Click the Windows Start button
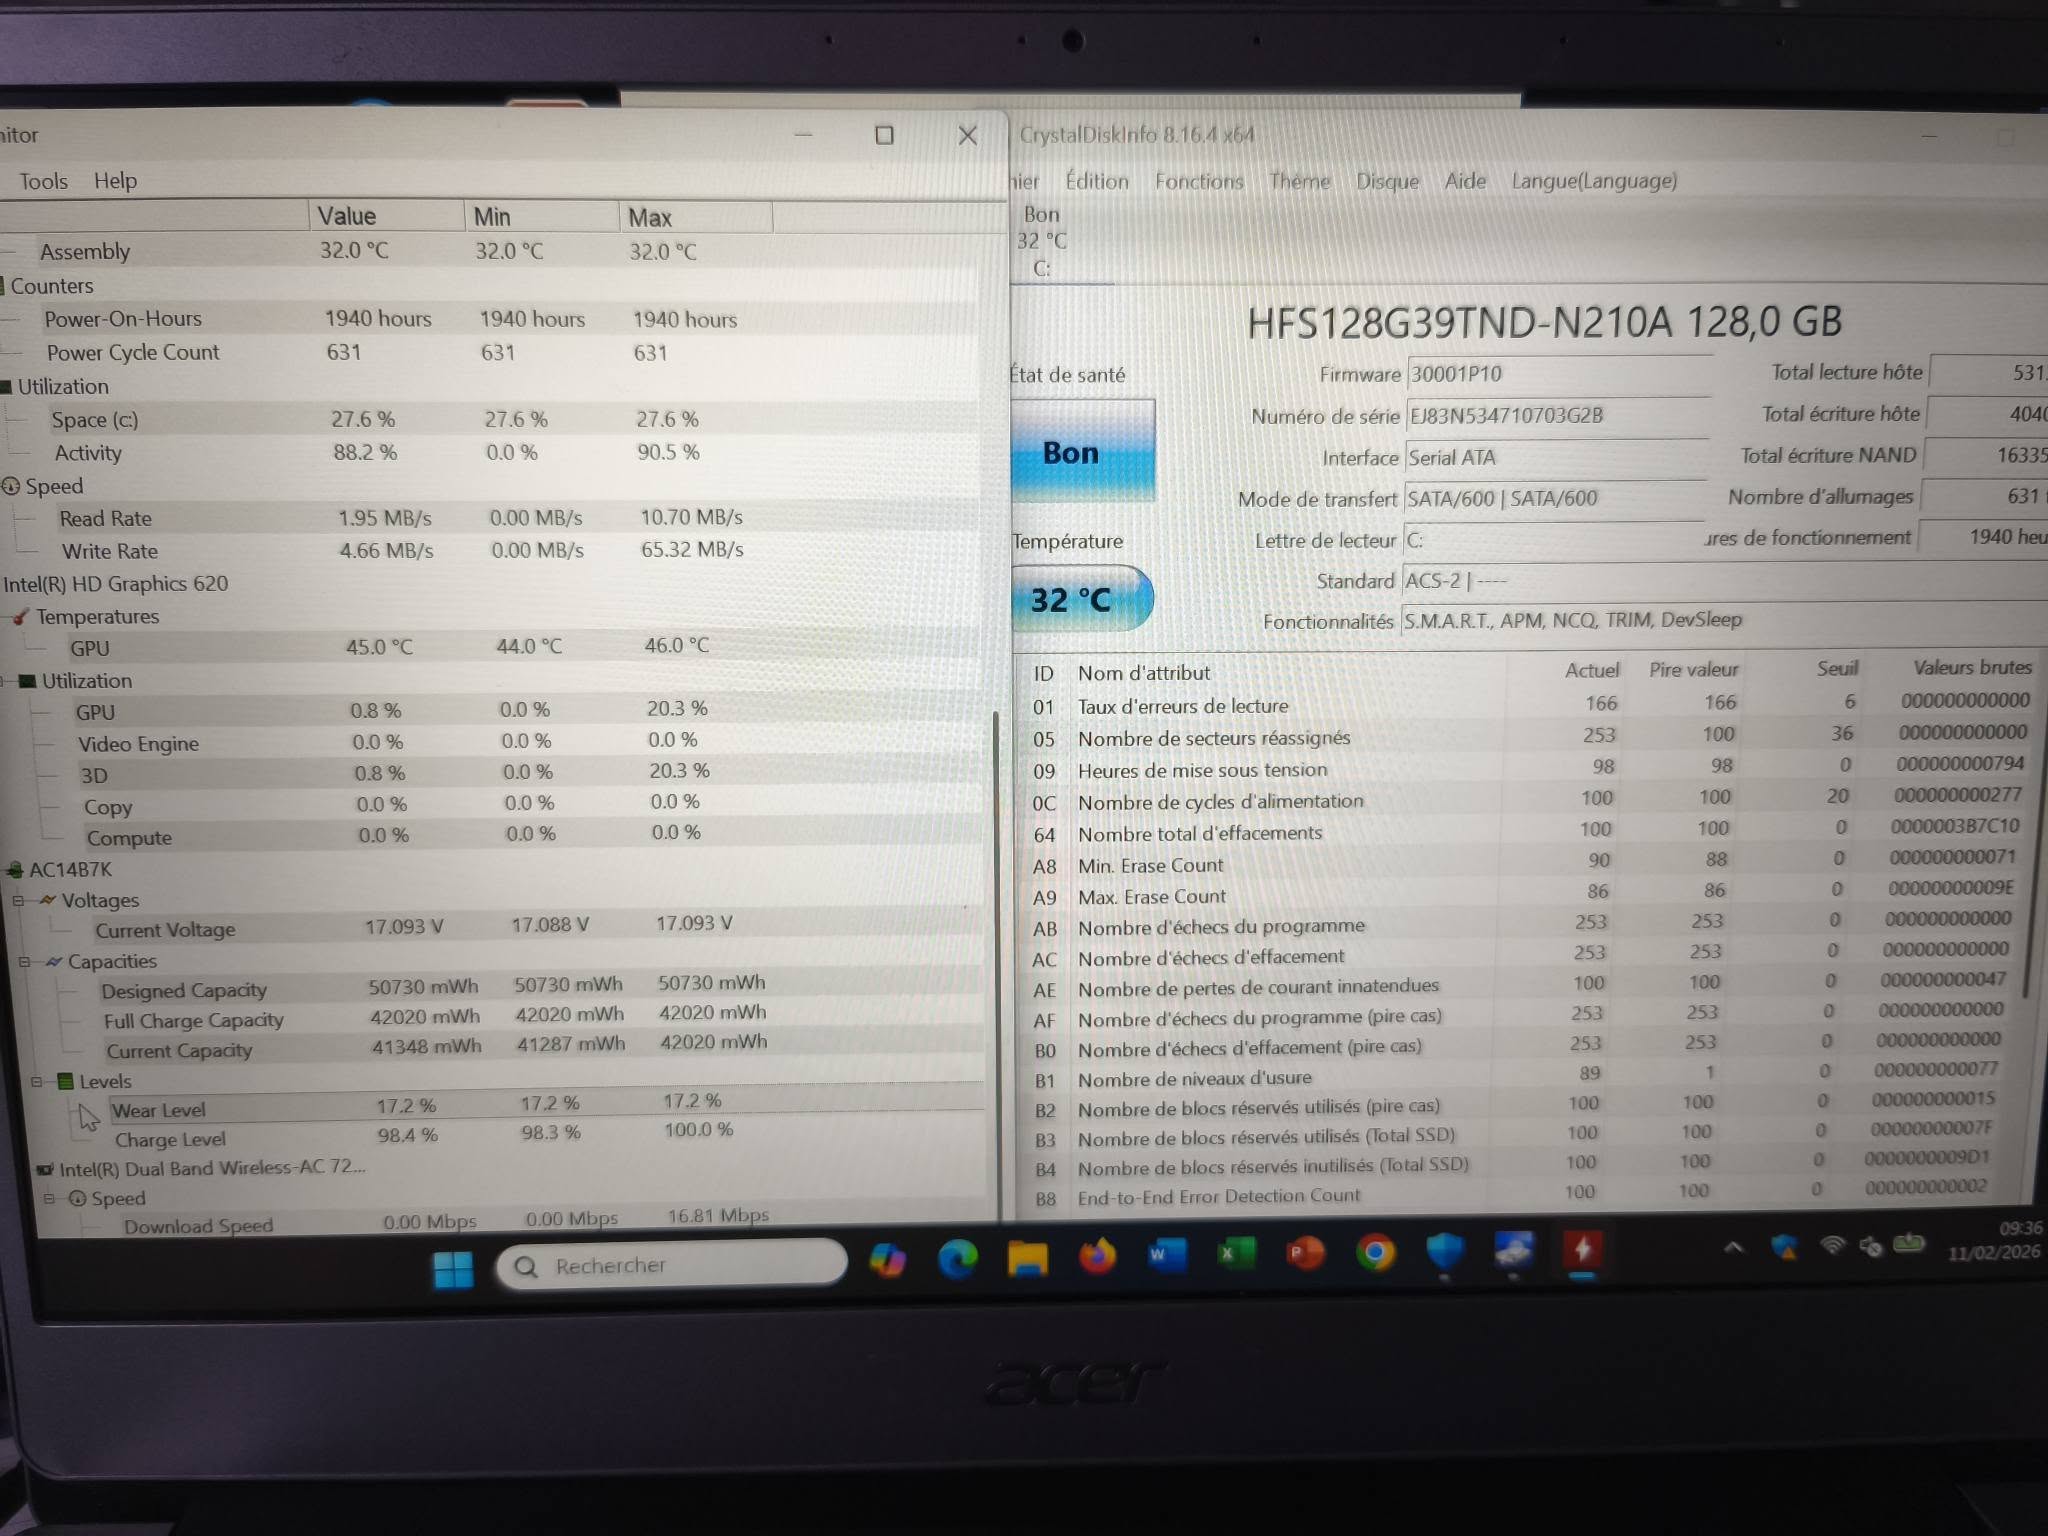Viewport: 2048px width, 1536px height. pyautogui.click(x=453, y=1269)
